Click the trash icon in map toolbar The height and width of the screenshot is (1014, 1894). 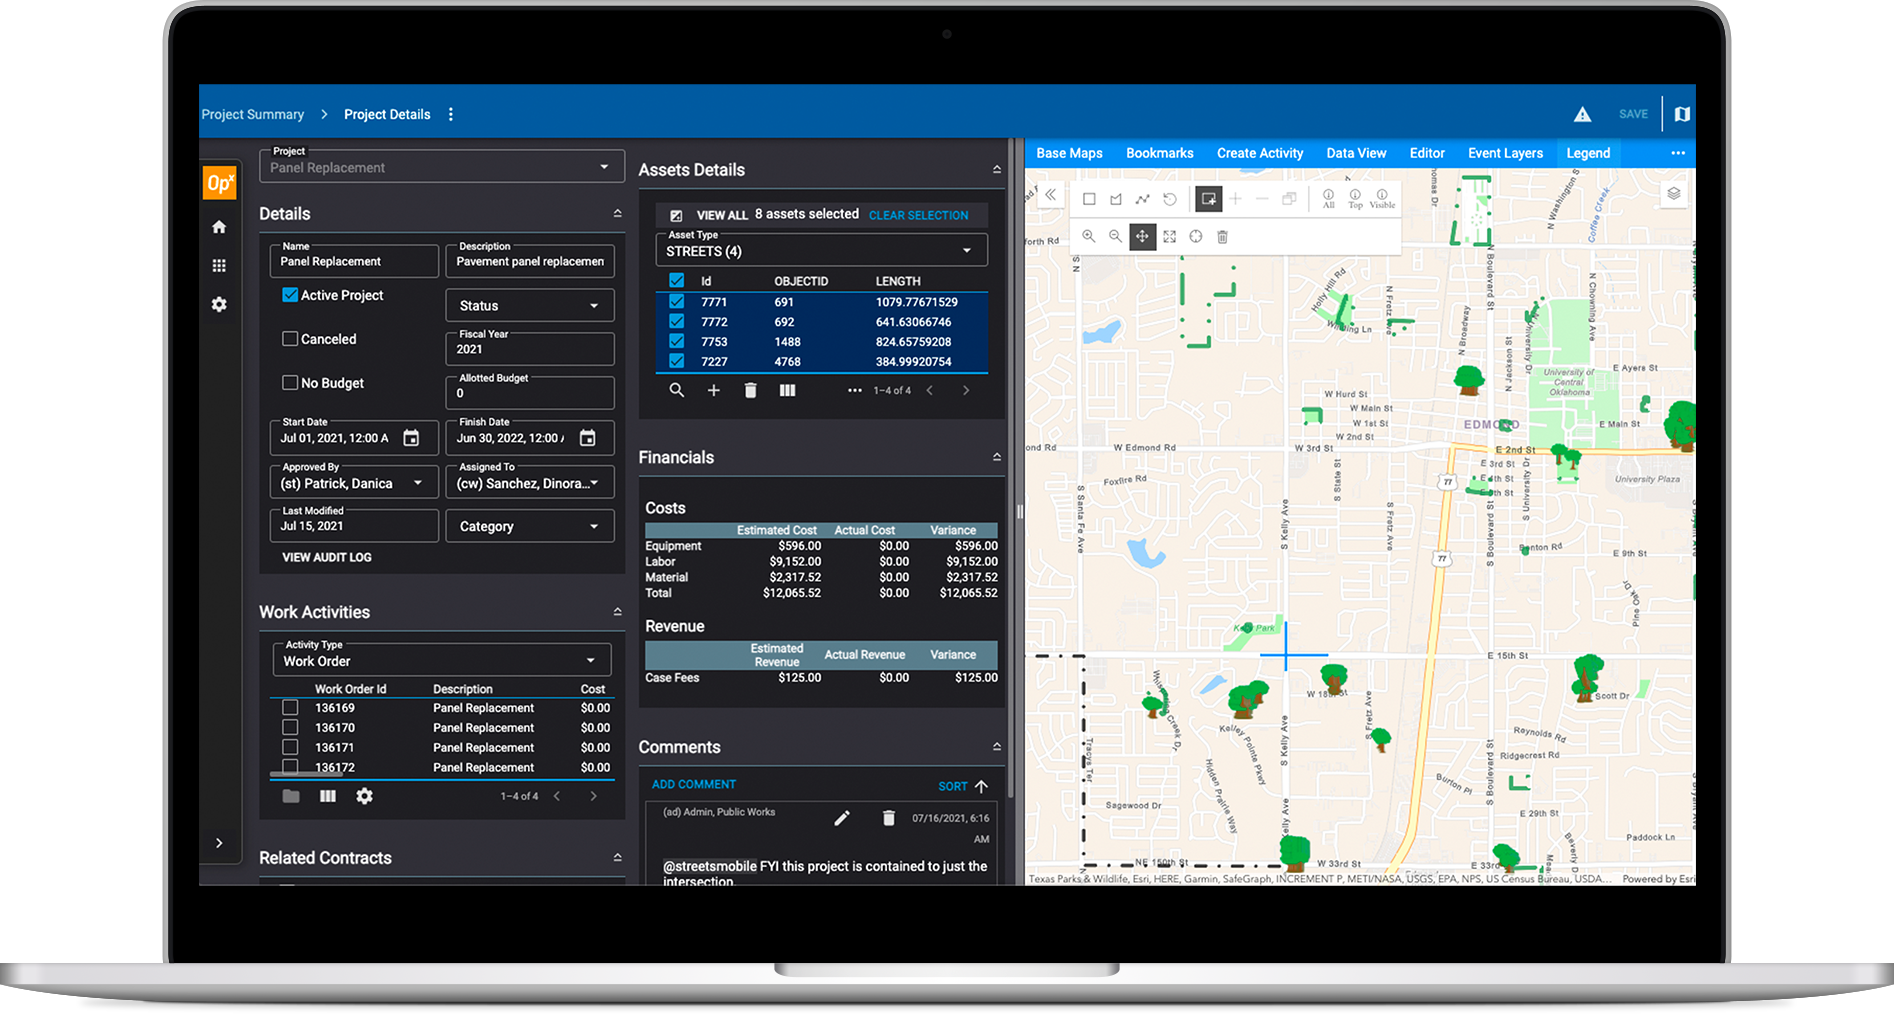coord(1222,237)
